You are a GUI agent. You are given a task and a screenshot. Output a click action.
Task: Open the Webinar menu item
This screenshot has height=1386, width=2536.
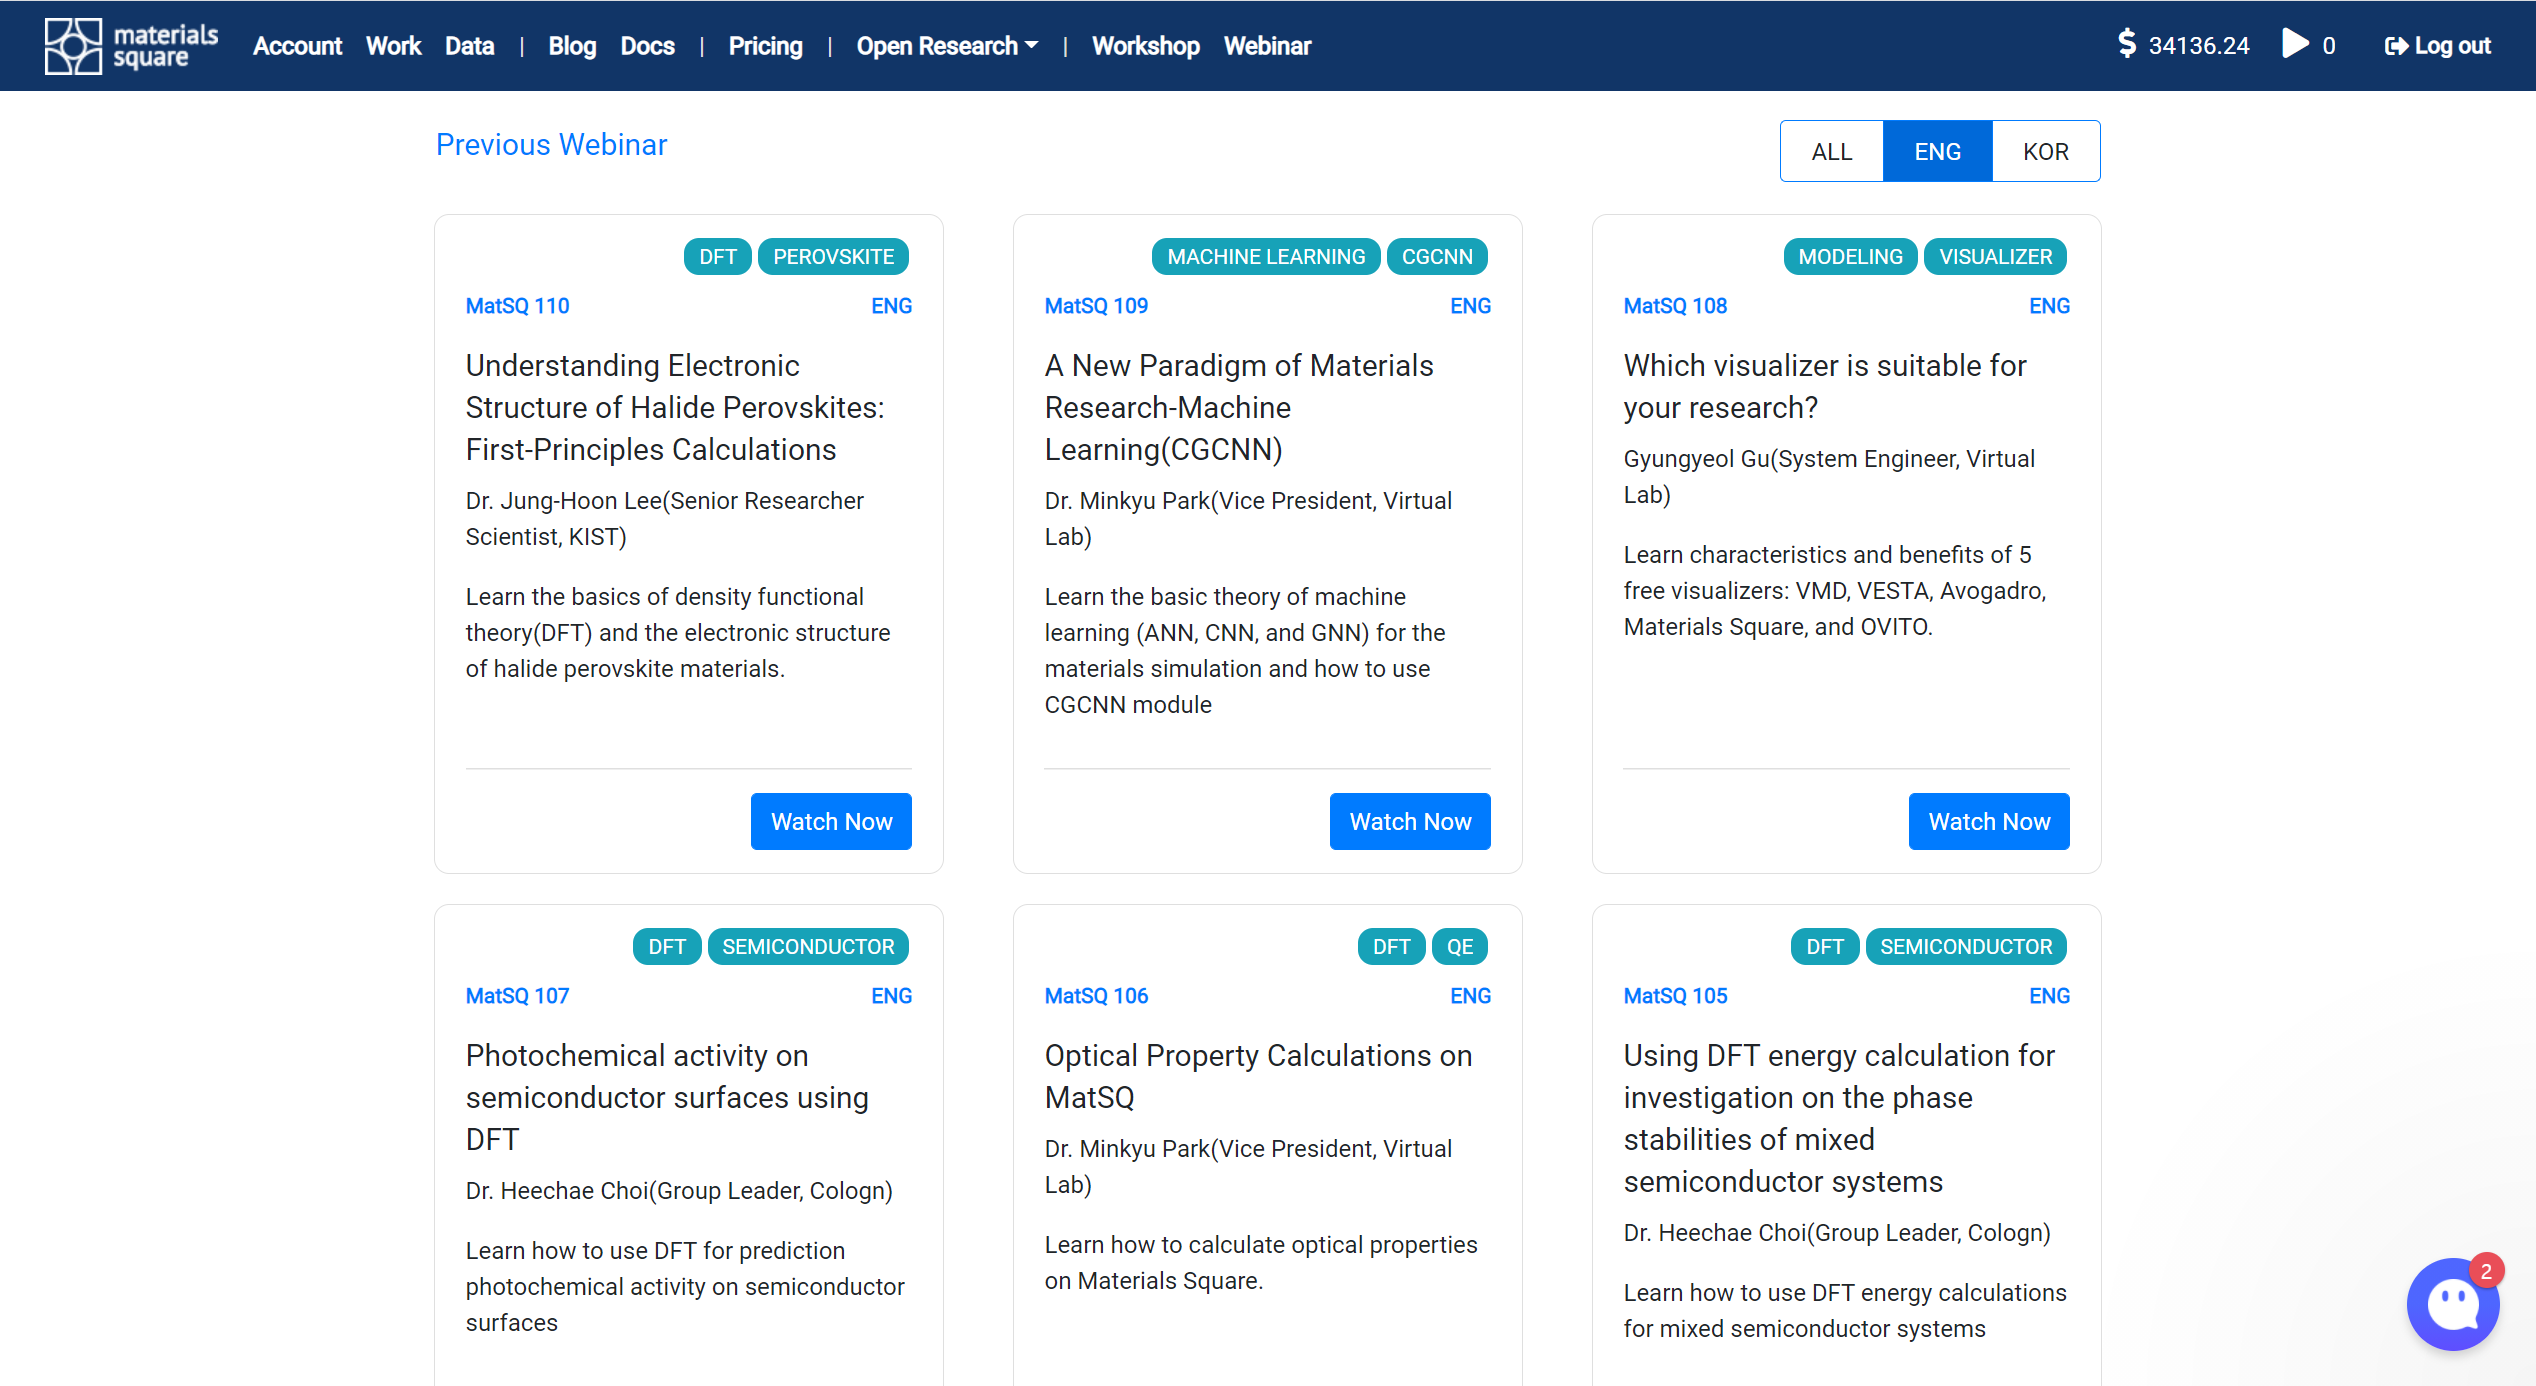[1267, 46]
